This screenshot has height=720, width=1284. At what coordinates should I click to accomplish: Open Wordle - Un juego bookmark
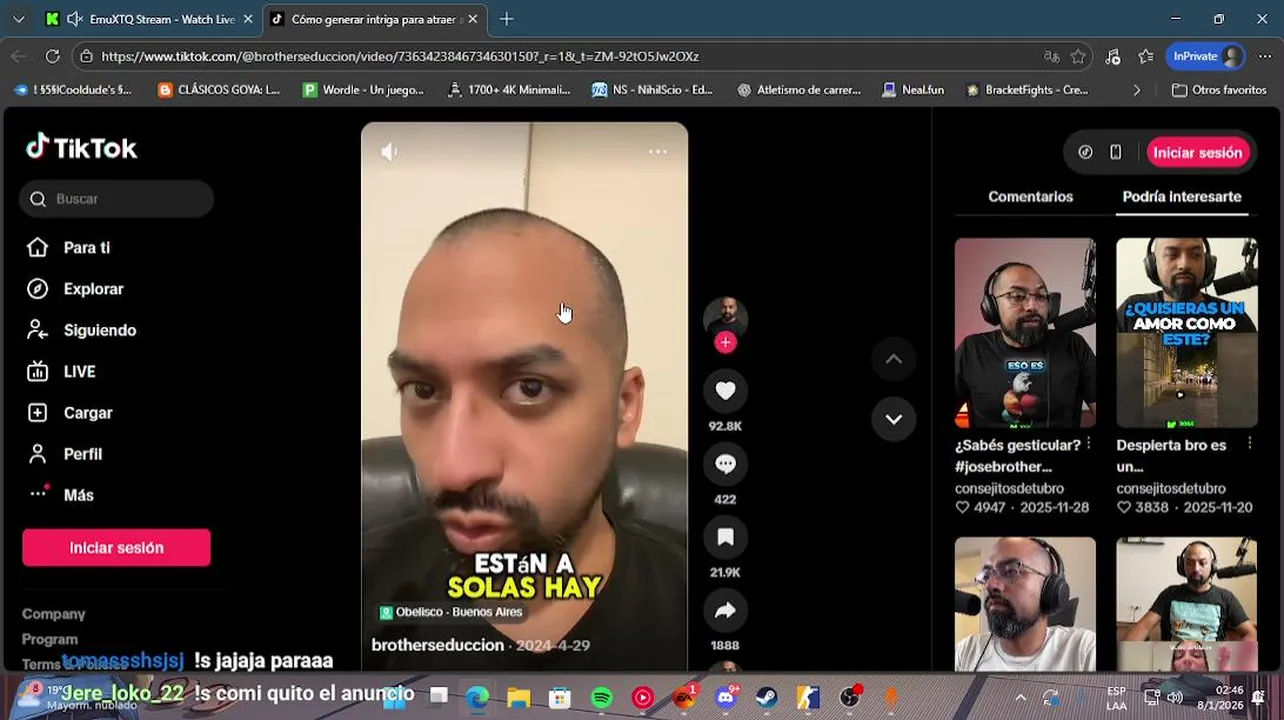tap(364, 90)
